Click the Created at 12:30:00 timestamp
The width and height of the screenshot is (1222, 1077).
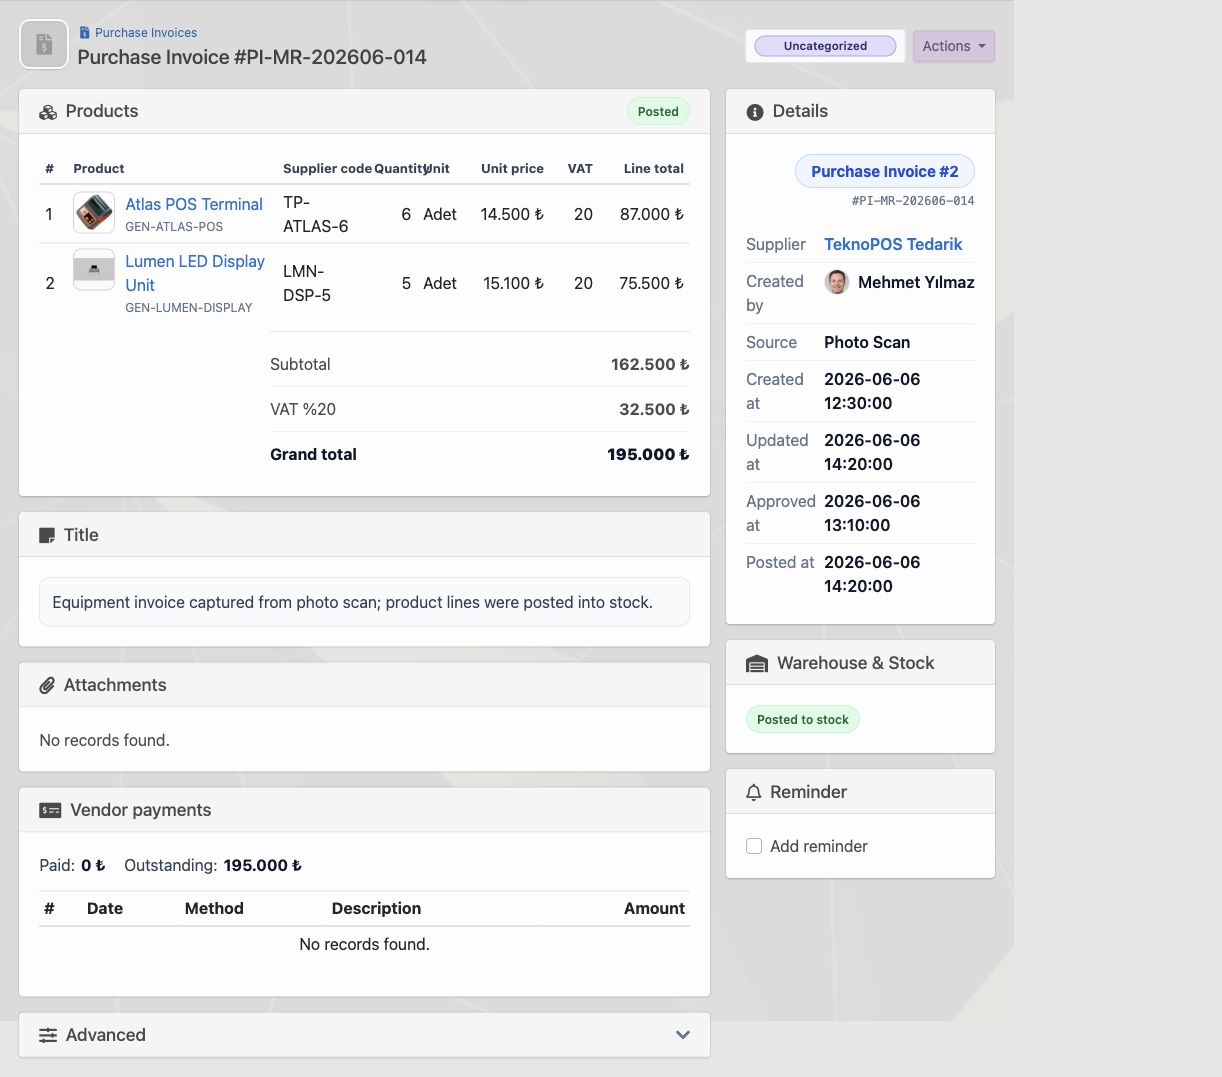click(872, 391)
